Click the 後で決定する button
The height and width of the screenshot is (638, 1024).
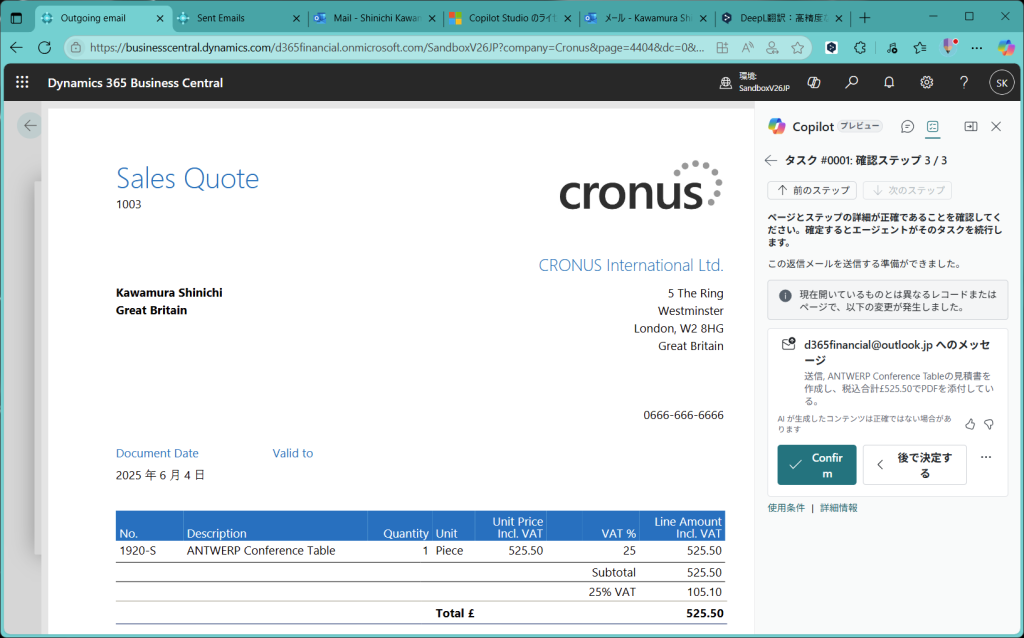[914, 465]
